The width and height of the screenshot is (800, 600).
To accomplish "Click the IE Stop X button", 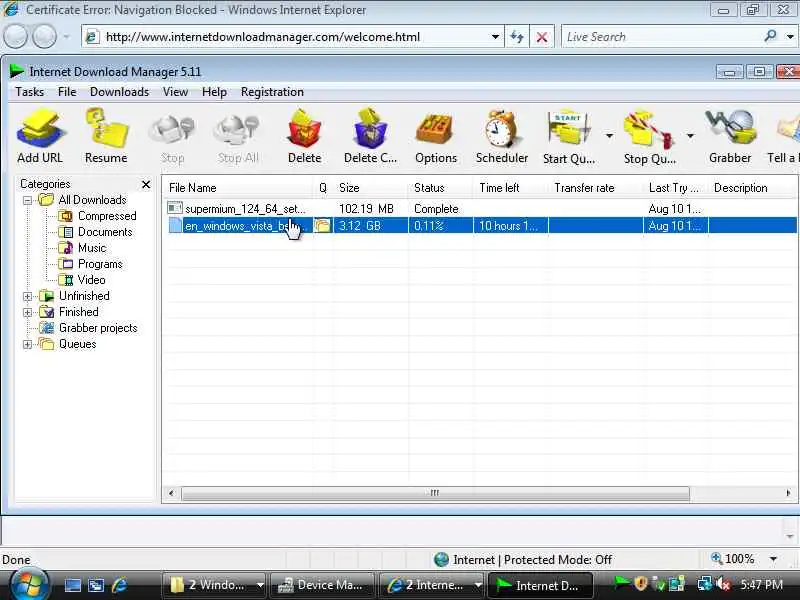I will tap(542, 37).
